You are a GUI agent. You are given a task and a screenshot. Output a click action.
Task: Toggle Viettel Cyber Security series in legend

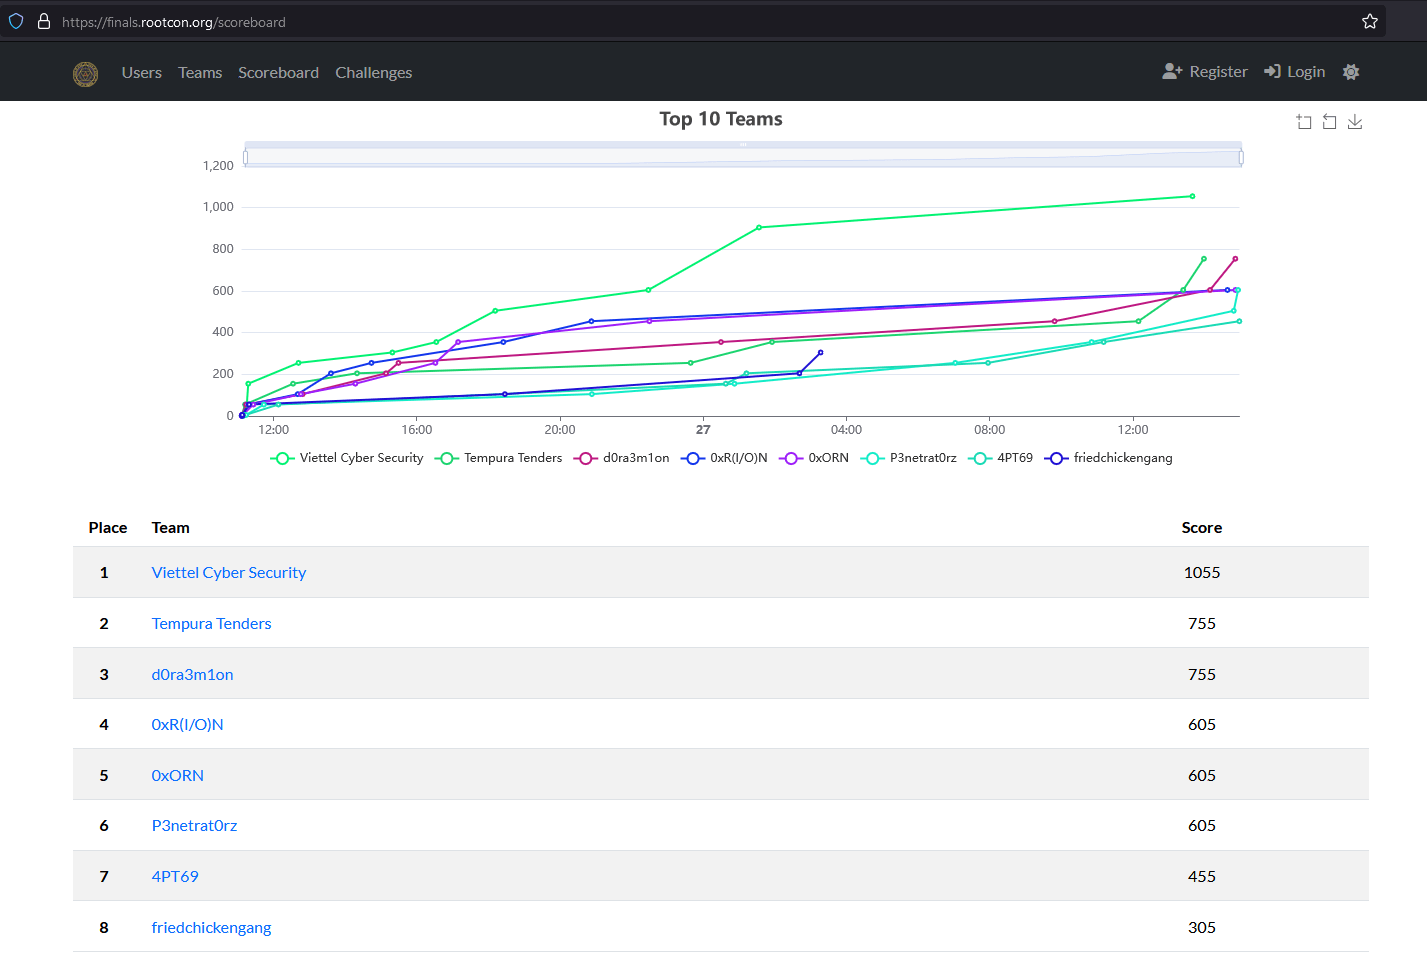347,458
